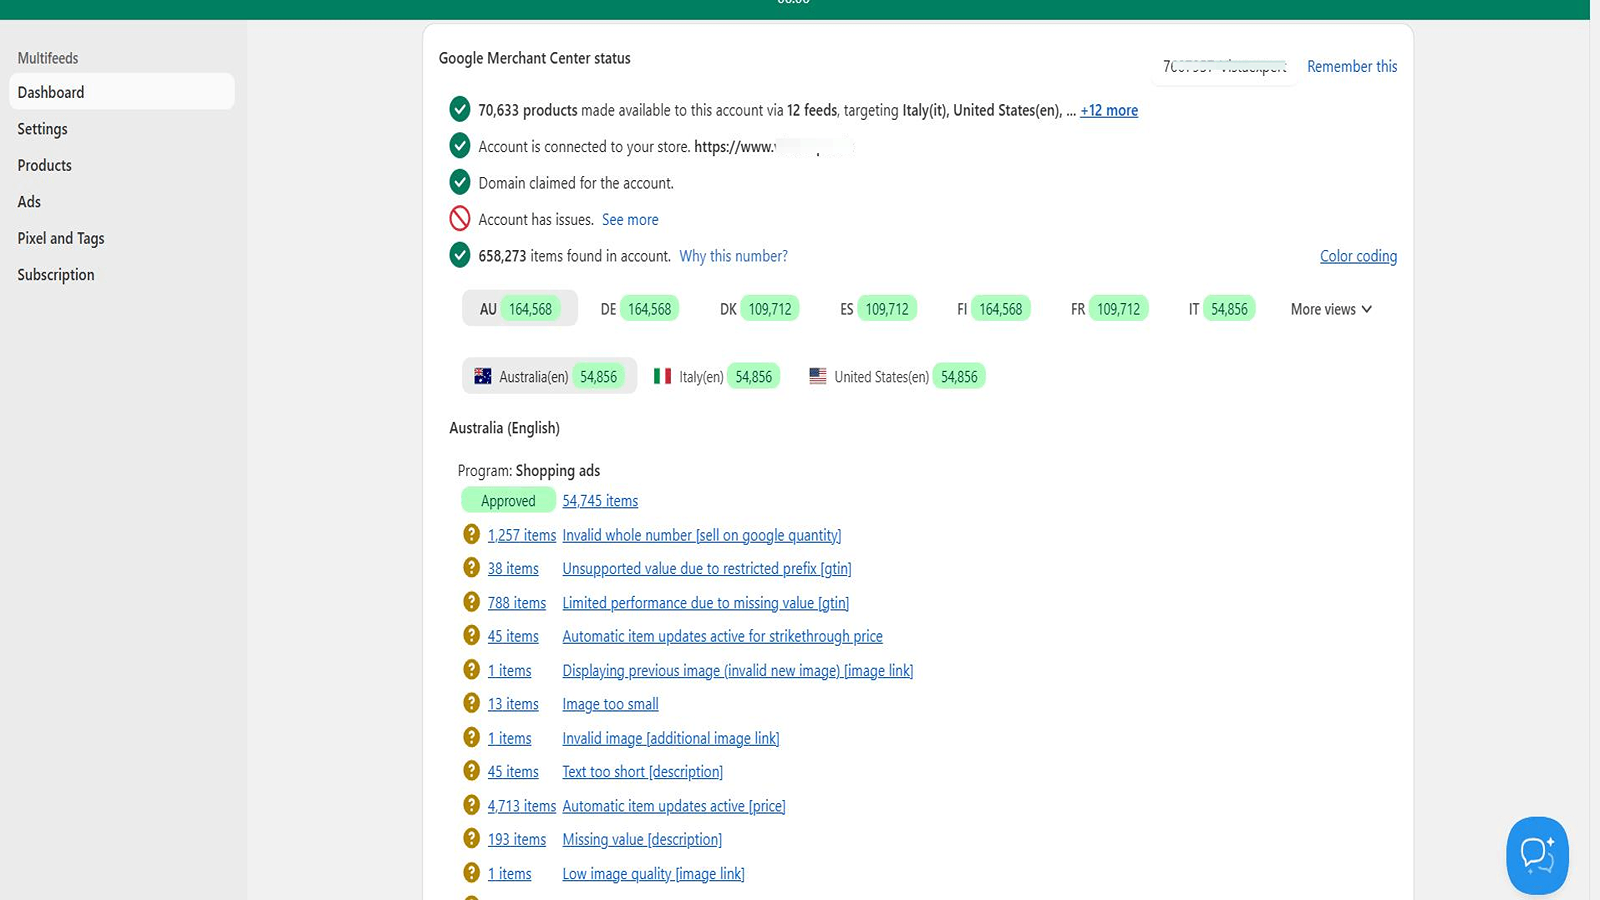Click the +12 more link
1600x900 pixels.
click(1109, 110)
